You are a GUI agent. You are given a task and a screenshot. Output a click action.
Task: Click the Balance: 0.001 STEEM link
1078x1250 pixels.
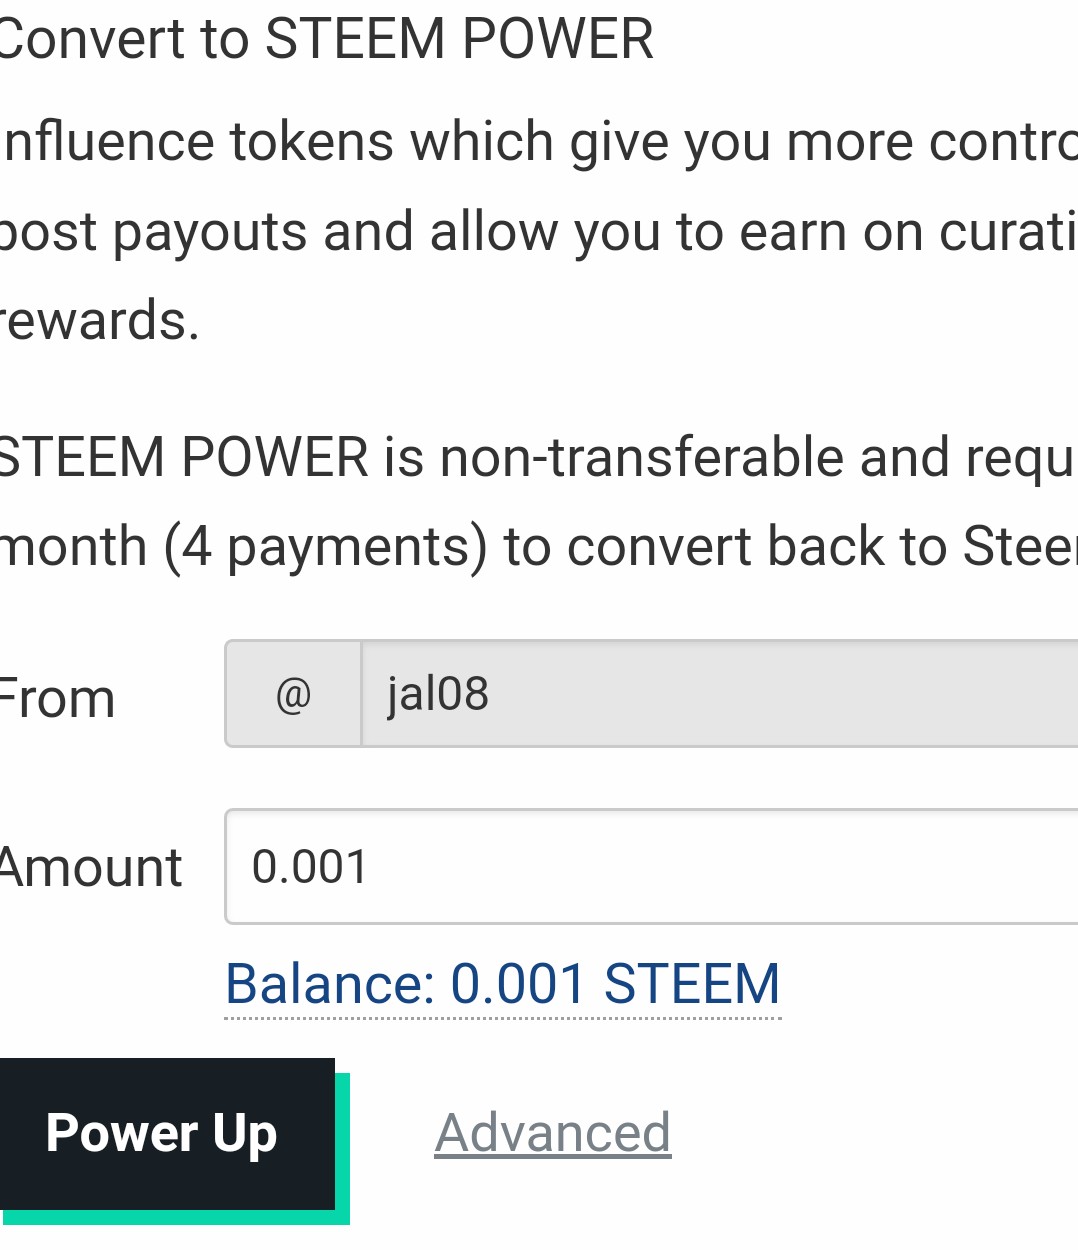[x=502, y=984]
